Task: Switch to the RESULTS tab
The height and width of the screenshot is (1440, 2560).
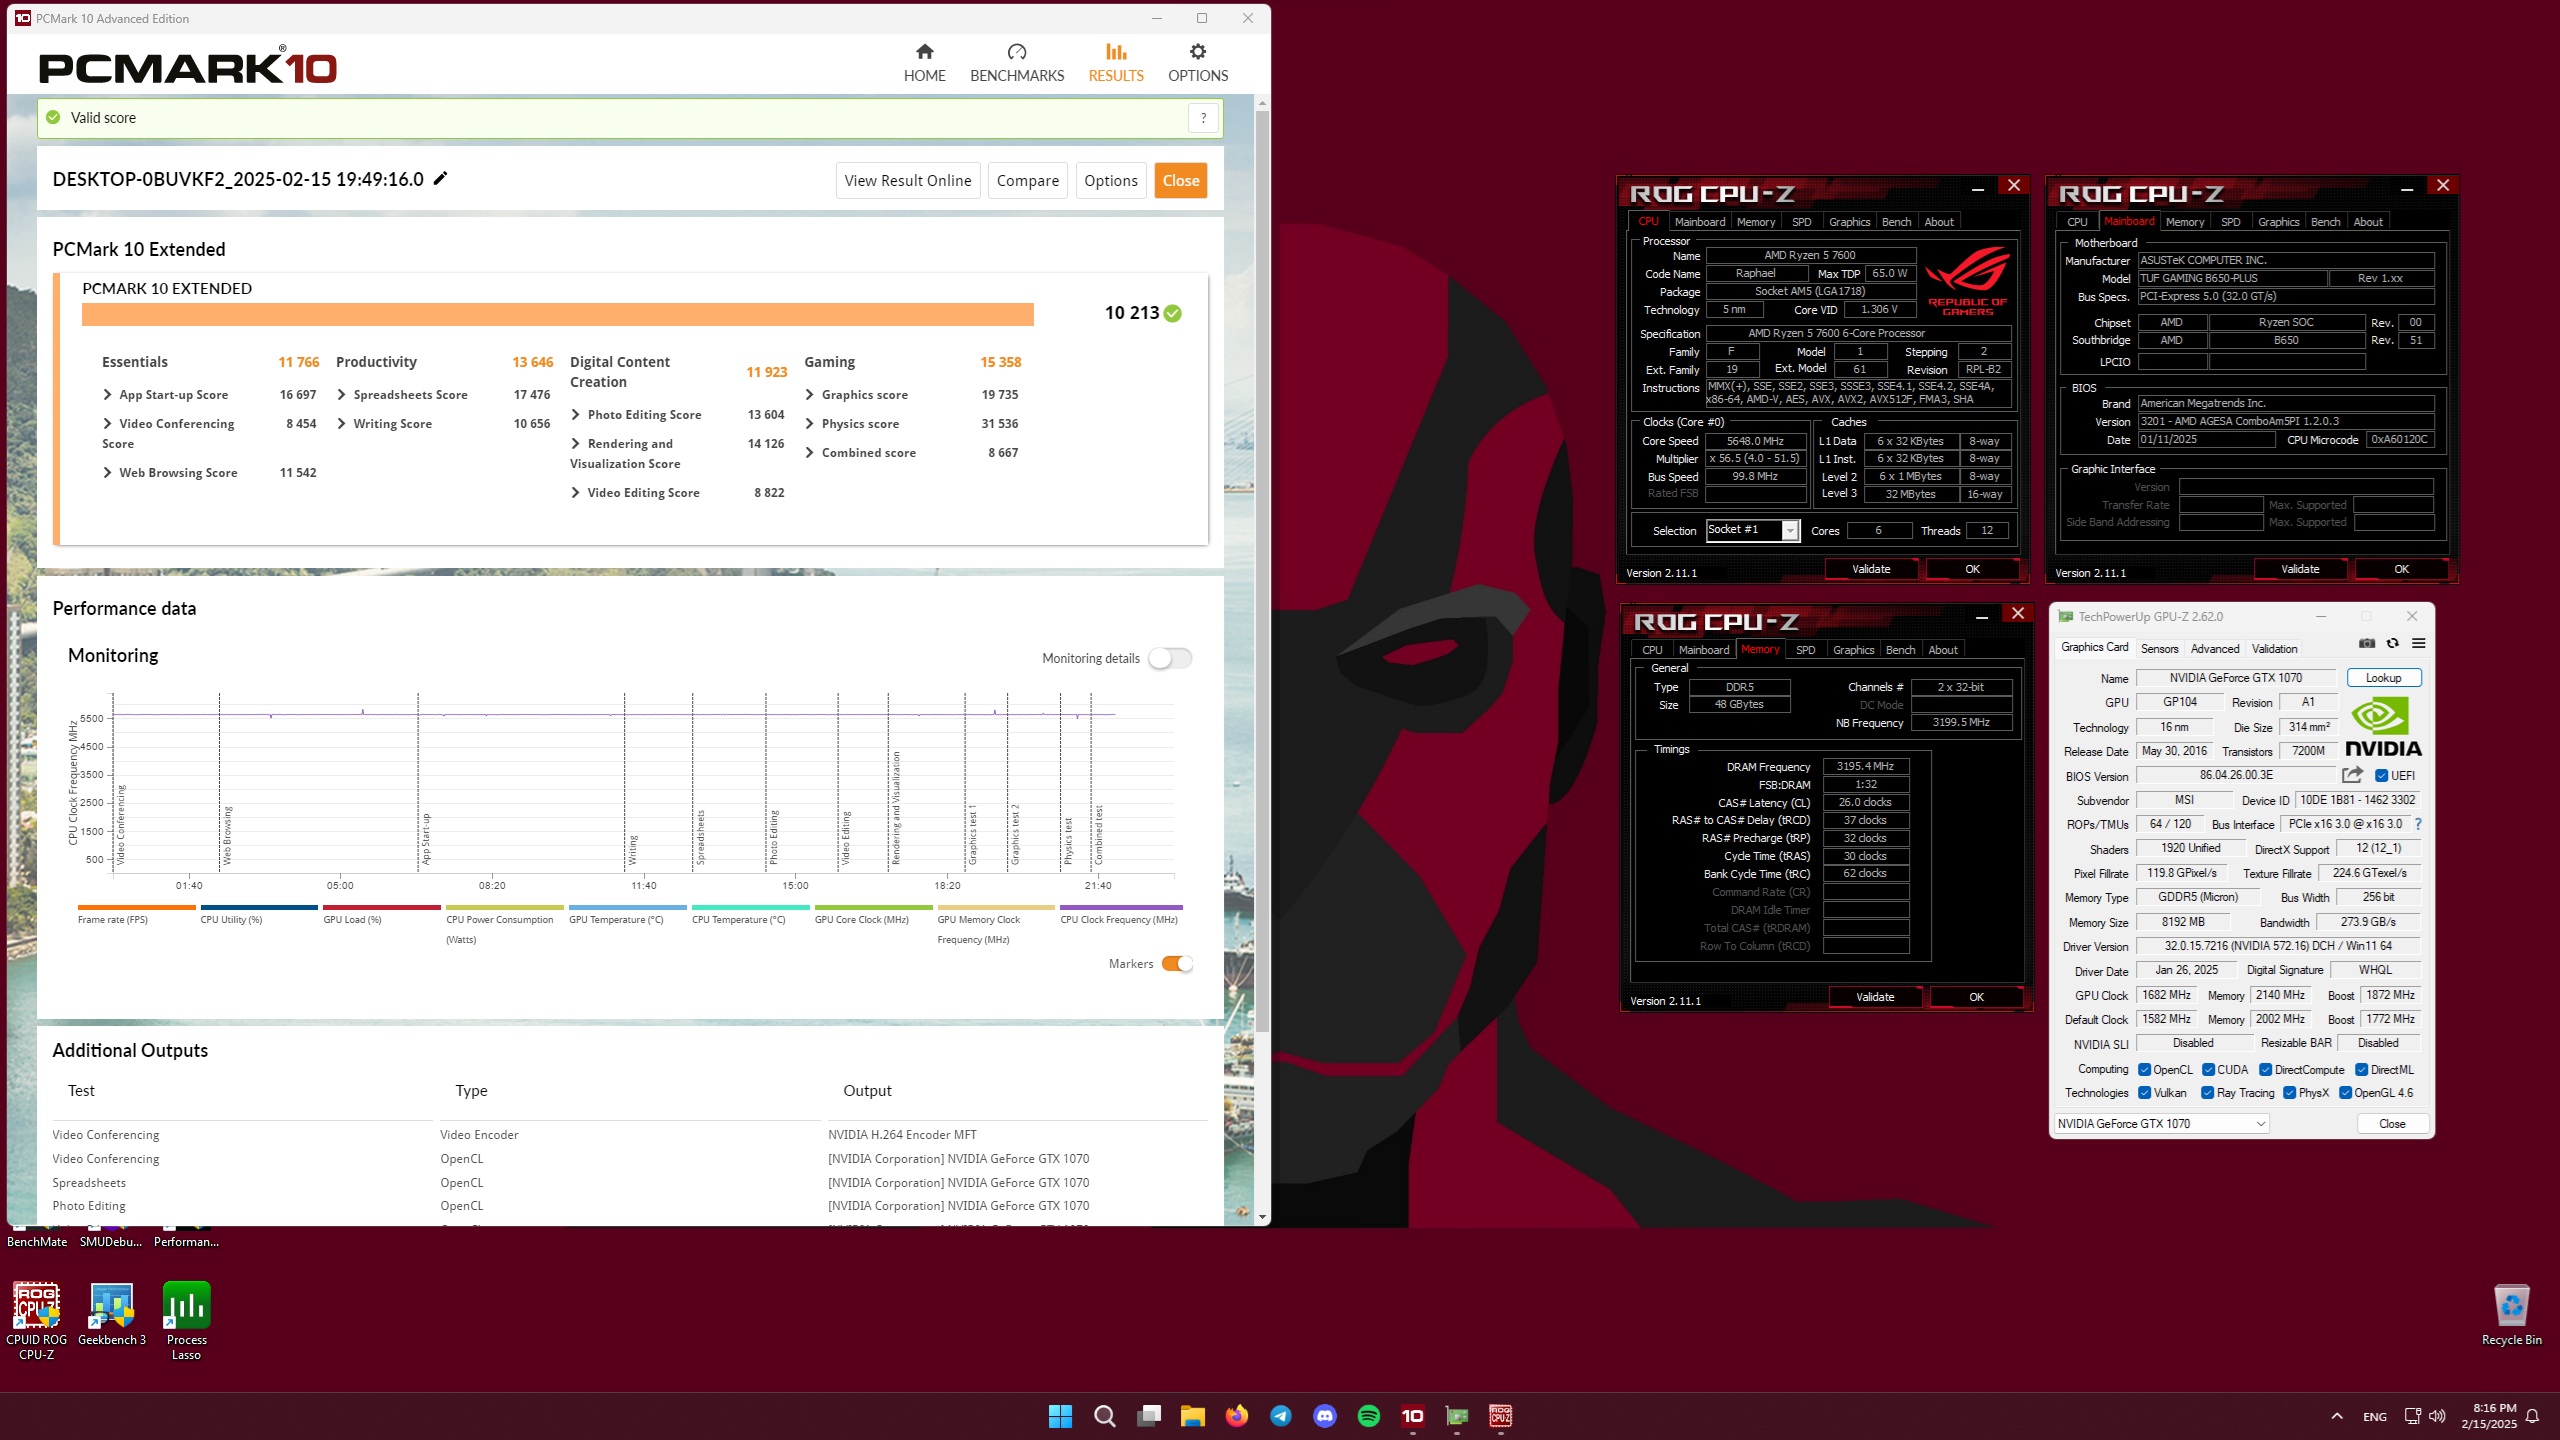Action: click(x=1115, y=63)
